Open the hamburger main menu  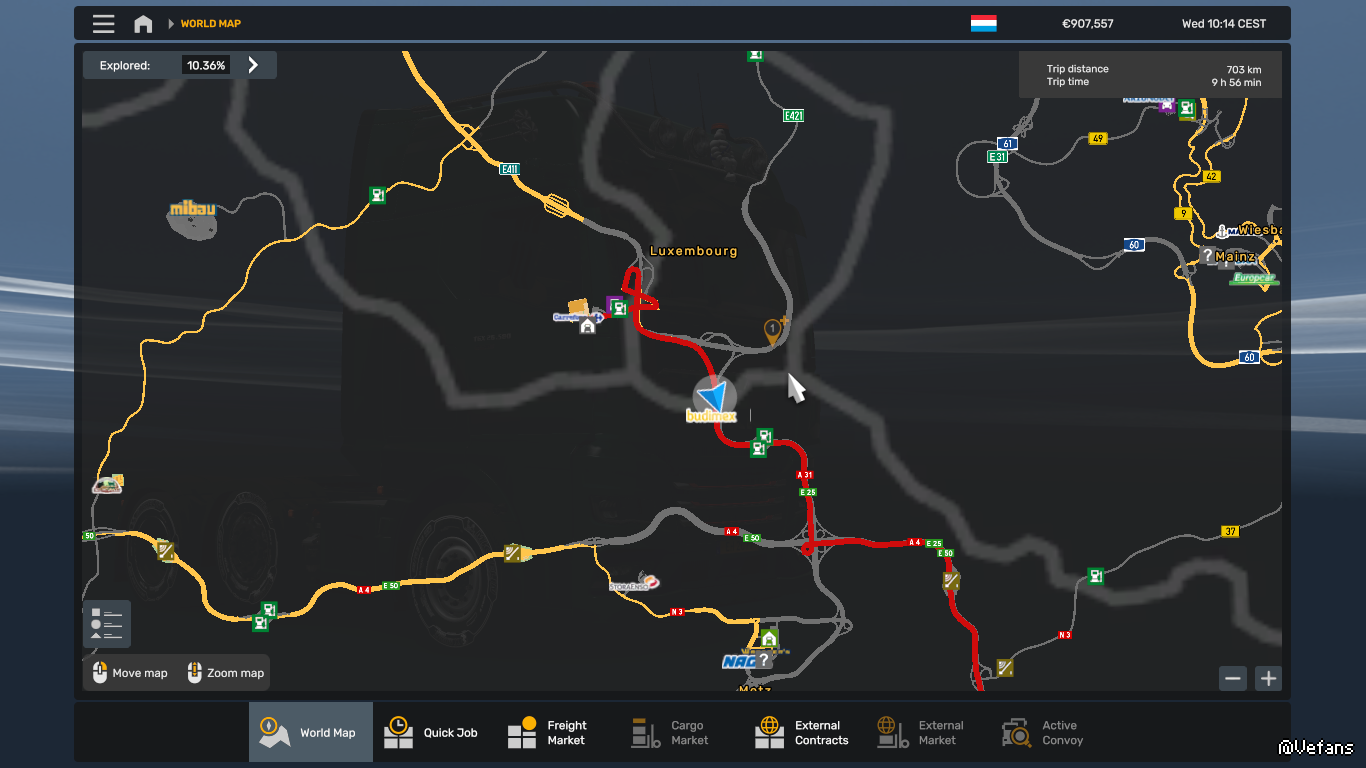click(x=103, y=24)
